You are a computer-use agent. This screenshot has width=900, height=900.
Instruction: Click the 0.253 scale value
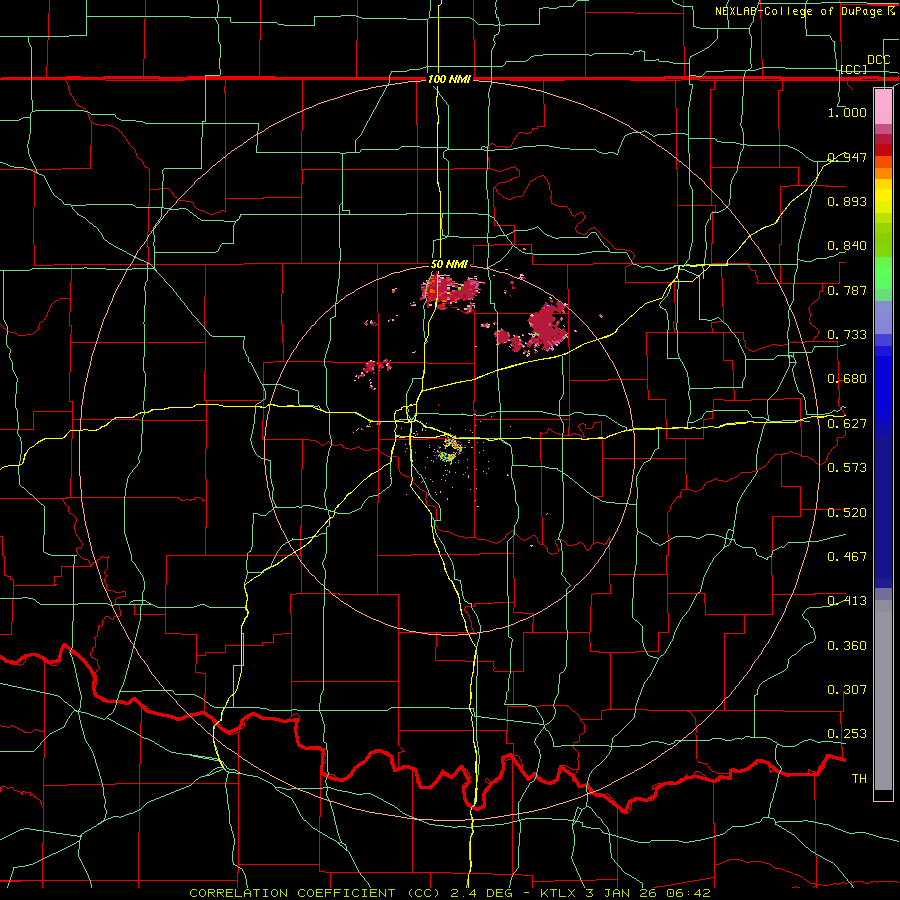(847, 734)
